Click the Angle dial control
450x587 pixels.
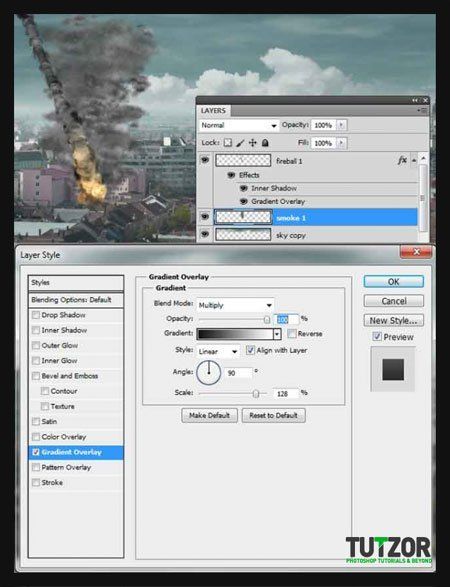click(209, 372)
